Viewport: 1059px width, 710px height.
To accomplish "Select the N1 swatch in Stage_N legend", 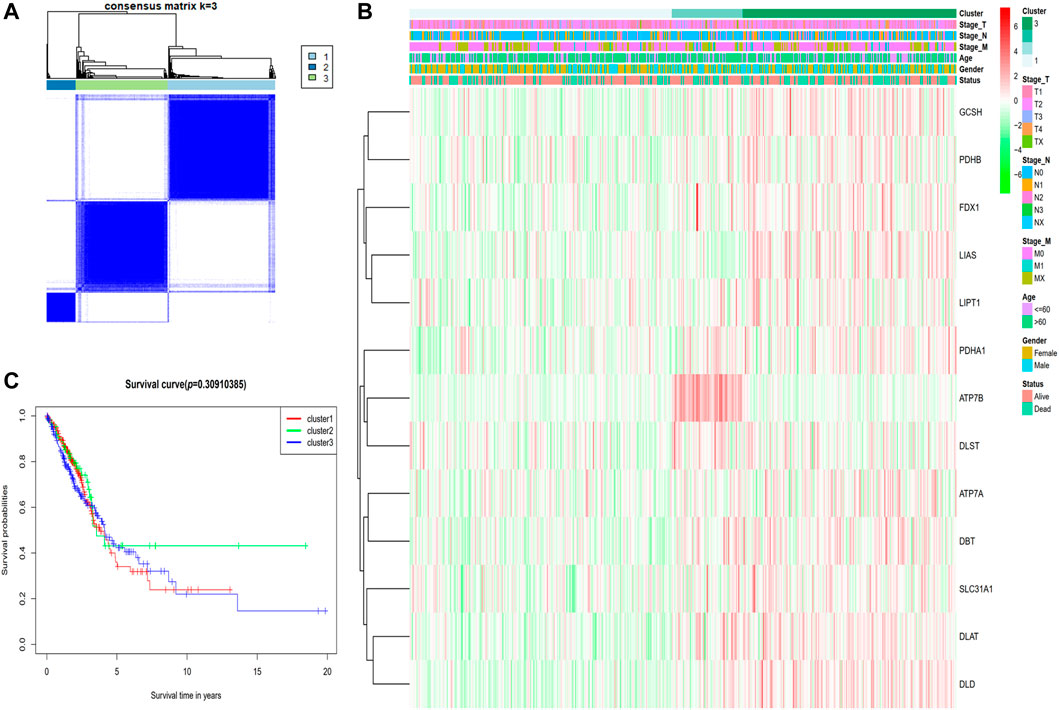I will (x=1027, y=185).
